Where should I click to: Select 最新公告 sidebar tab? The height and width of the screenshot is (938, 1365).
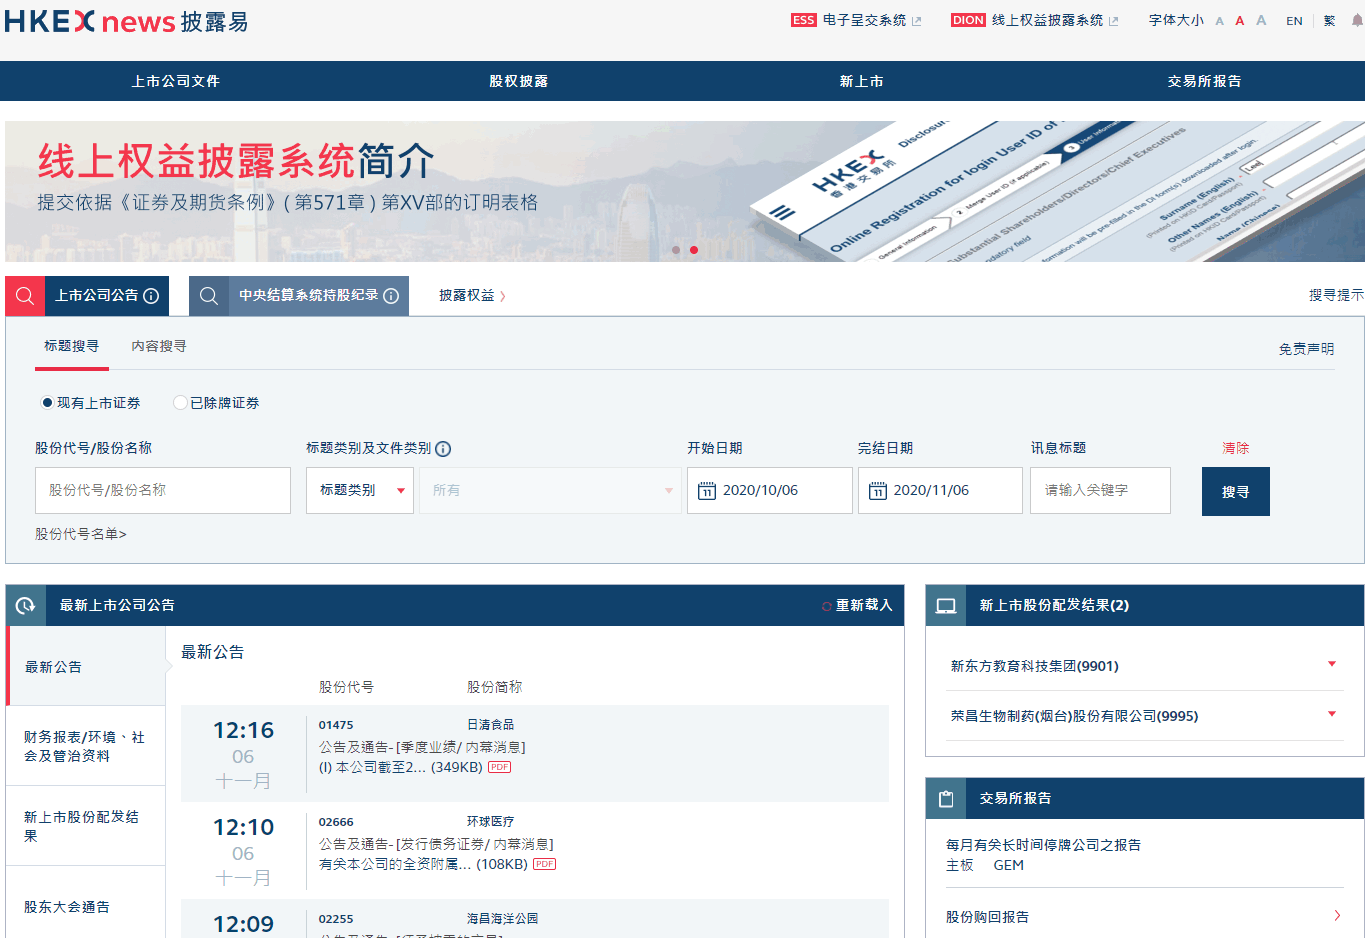click(x=86, y=666)
